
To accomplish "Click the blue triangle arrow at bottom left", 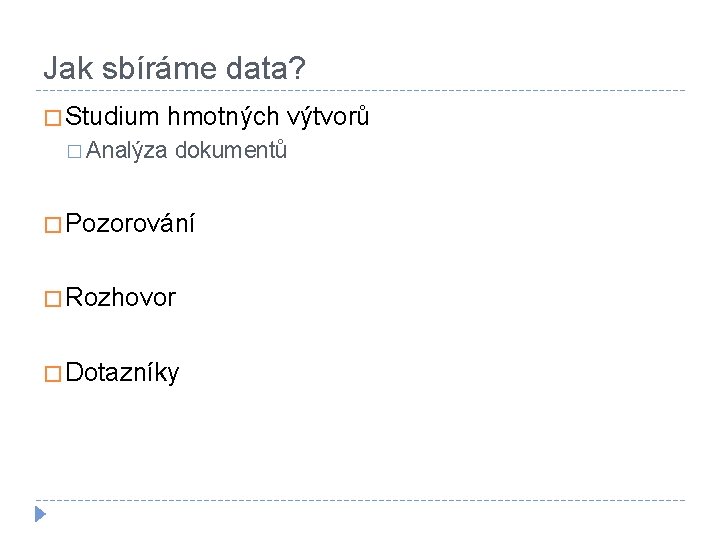I will (x=40, y=515).
